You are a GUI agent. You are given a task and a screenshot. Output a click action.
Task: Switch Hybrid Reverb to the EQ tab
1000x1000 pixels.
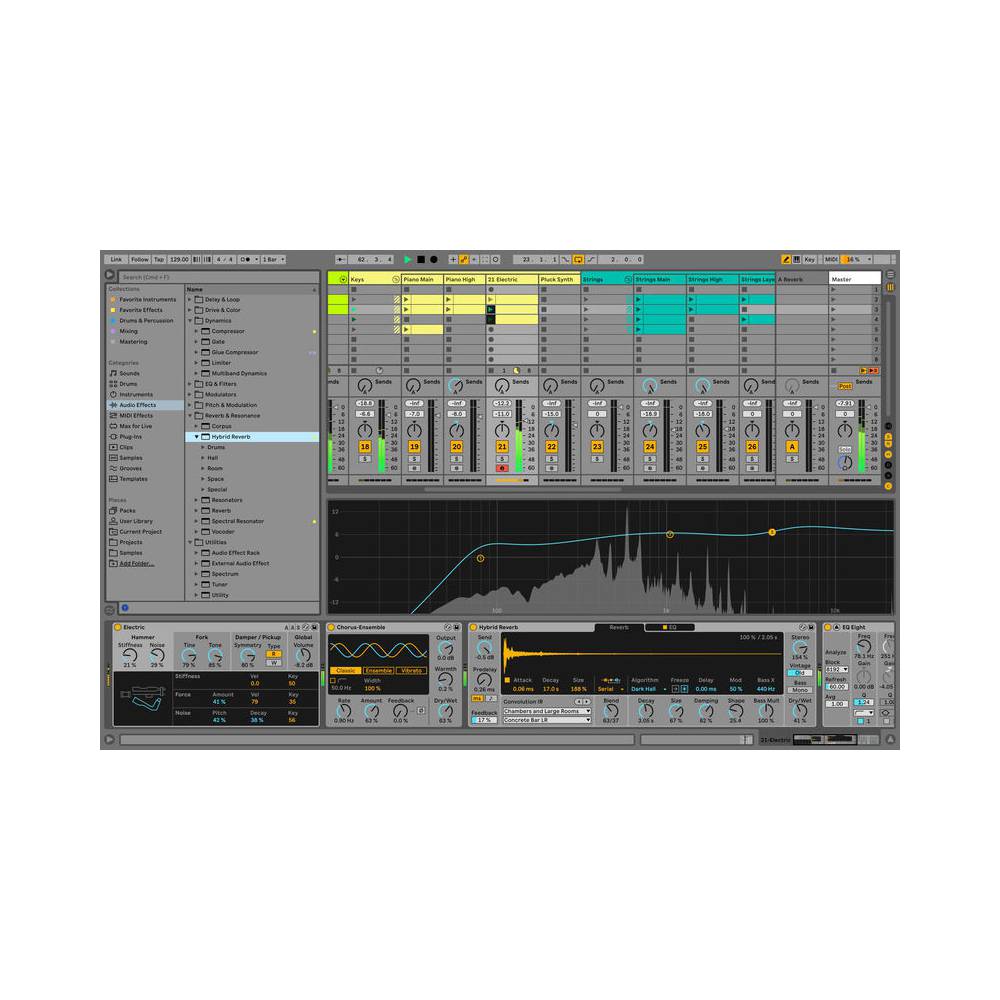[x=668, y=627]
